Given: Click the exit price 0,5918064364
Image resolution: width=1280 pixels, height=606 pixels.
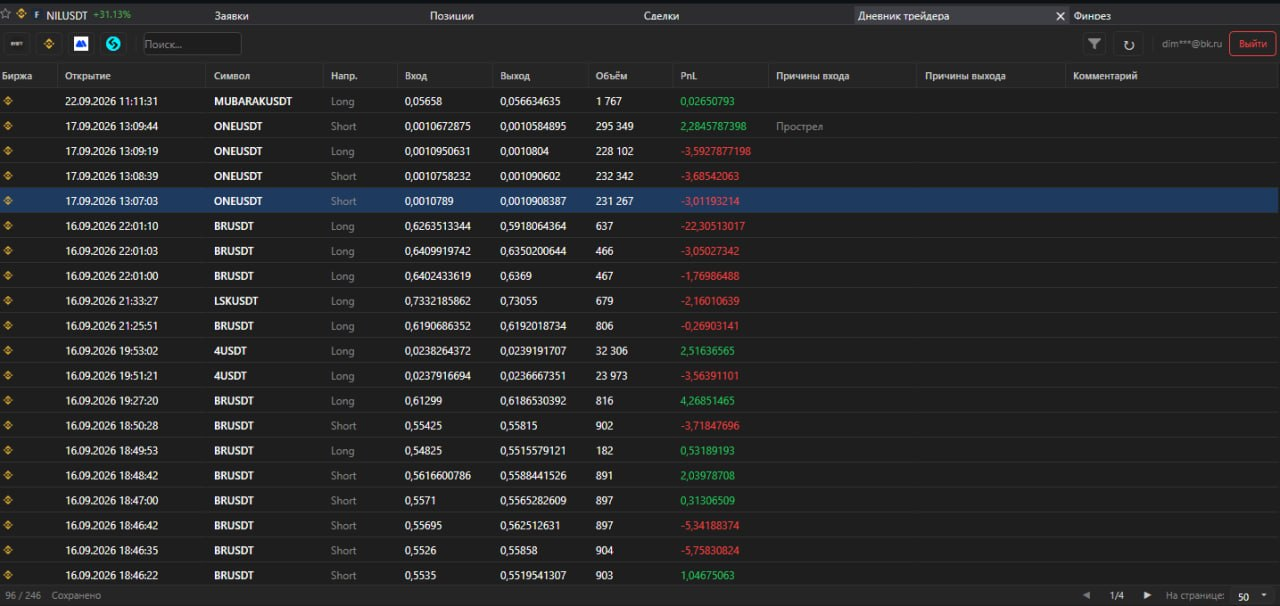Looking at the screenshot, I should pos(533,226).
